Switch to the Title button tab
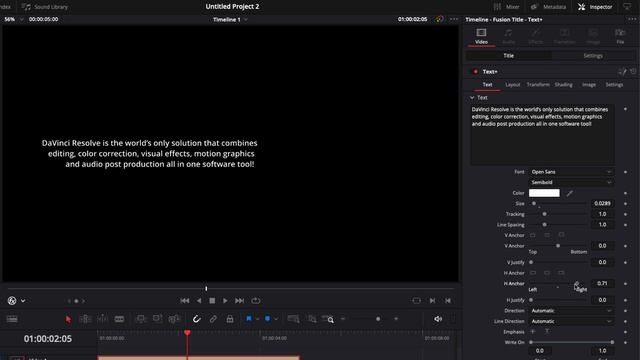 coord(509,56)
